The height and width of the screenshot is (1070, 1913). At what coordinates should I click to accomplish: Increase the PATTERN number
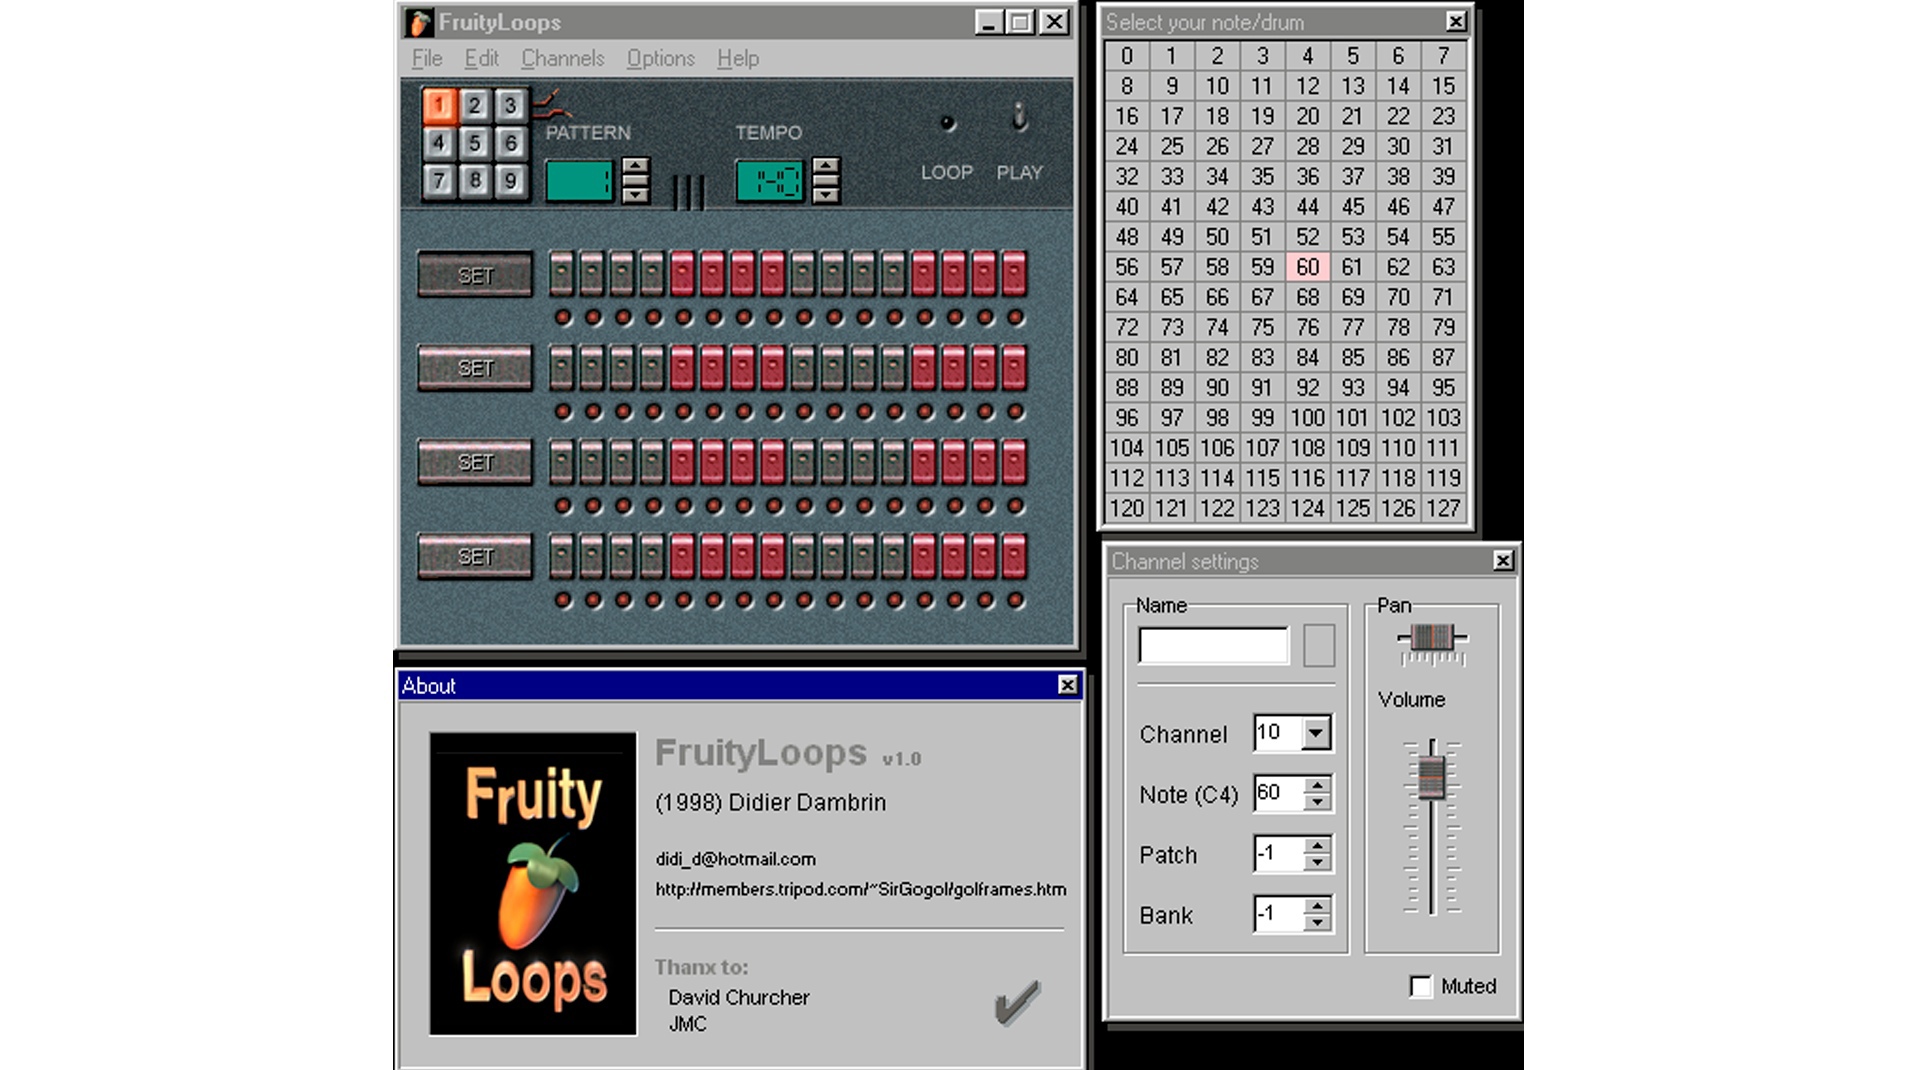636,167
